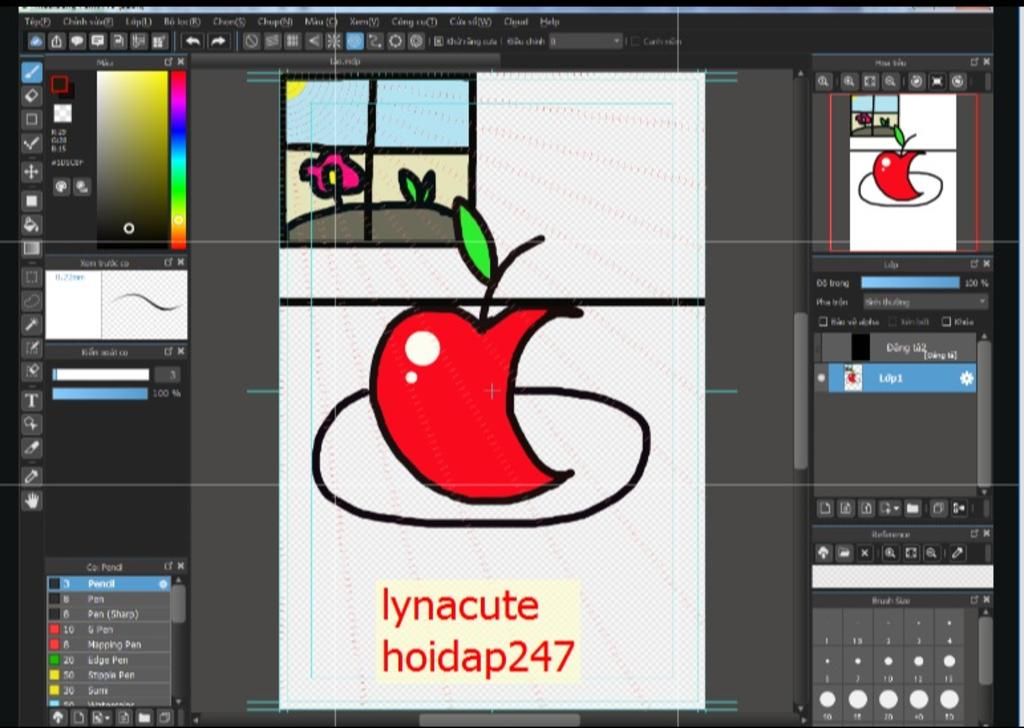Click the brush size value field

(x=167, y=374)
